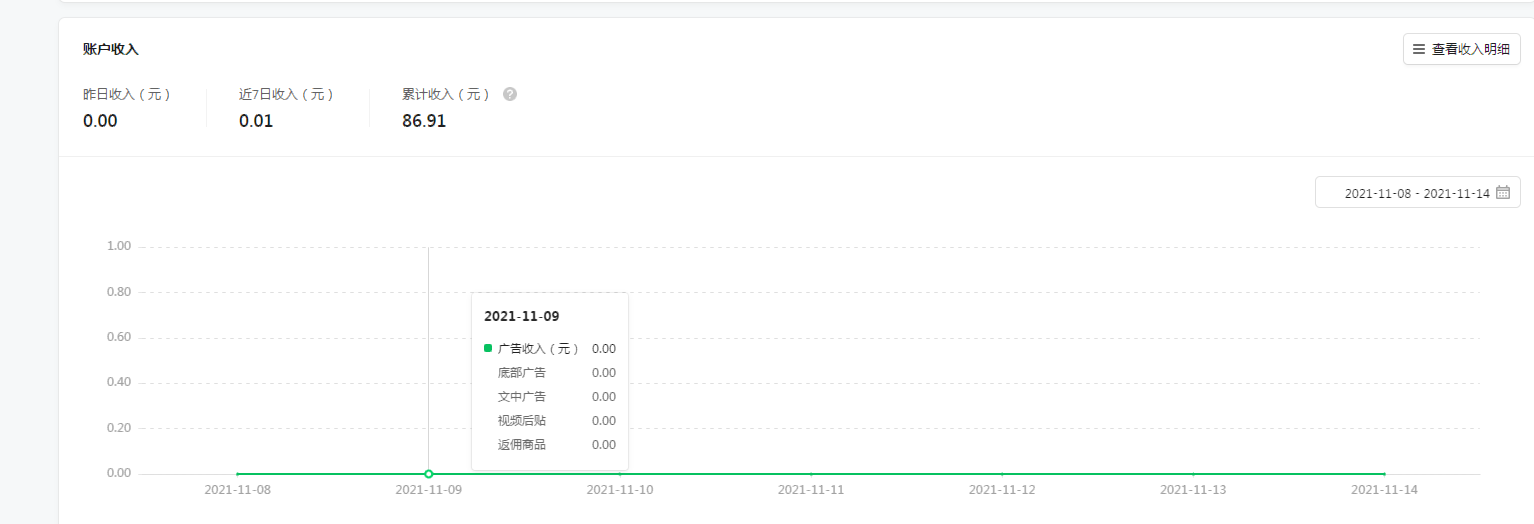Open the calendar icon in the date picker
The height and width of the screenshot is (524, 1534).
tap(1502, 192)
